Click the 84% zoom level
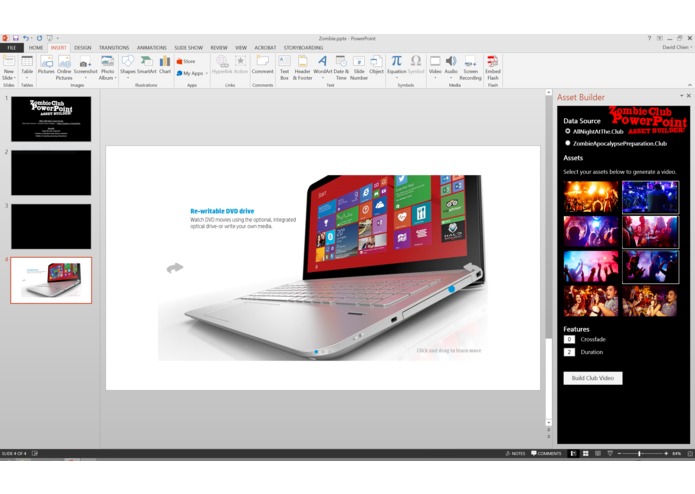Viewport: 695px width, 494px height. [676, 453]
